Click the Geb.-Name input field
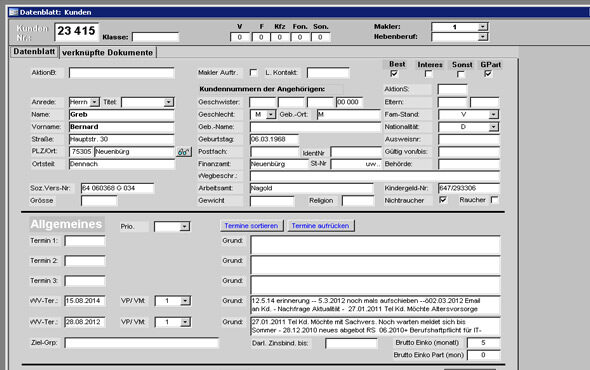 click(315, 127)
